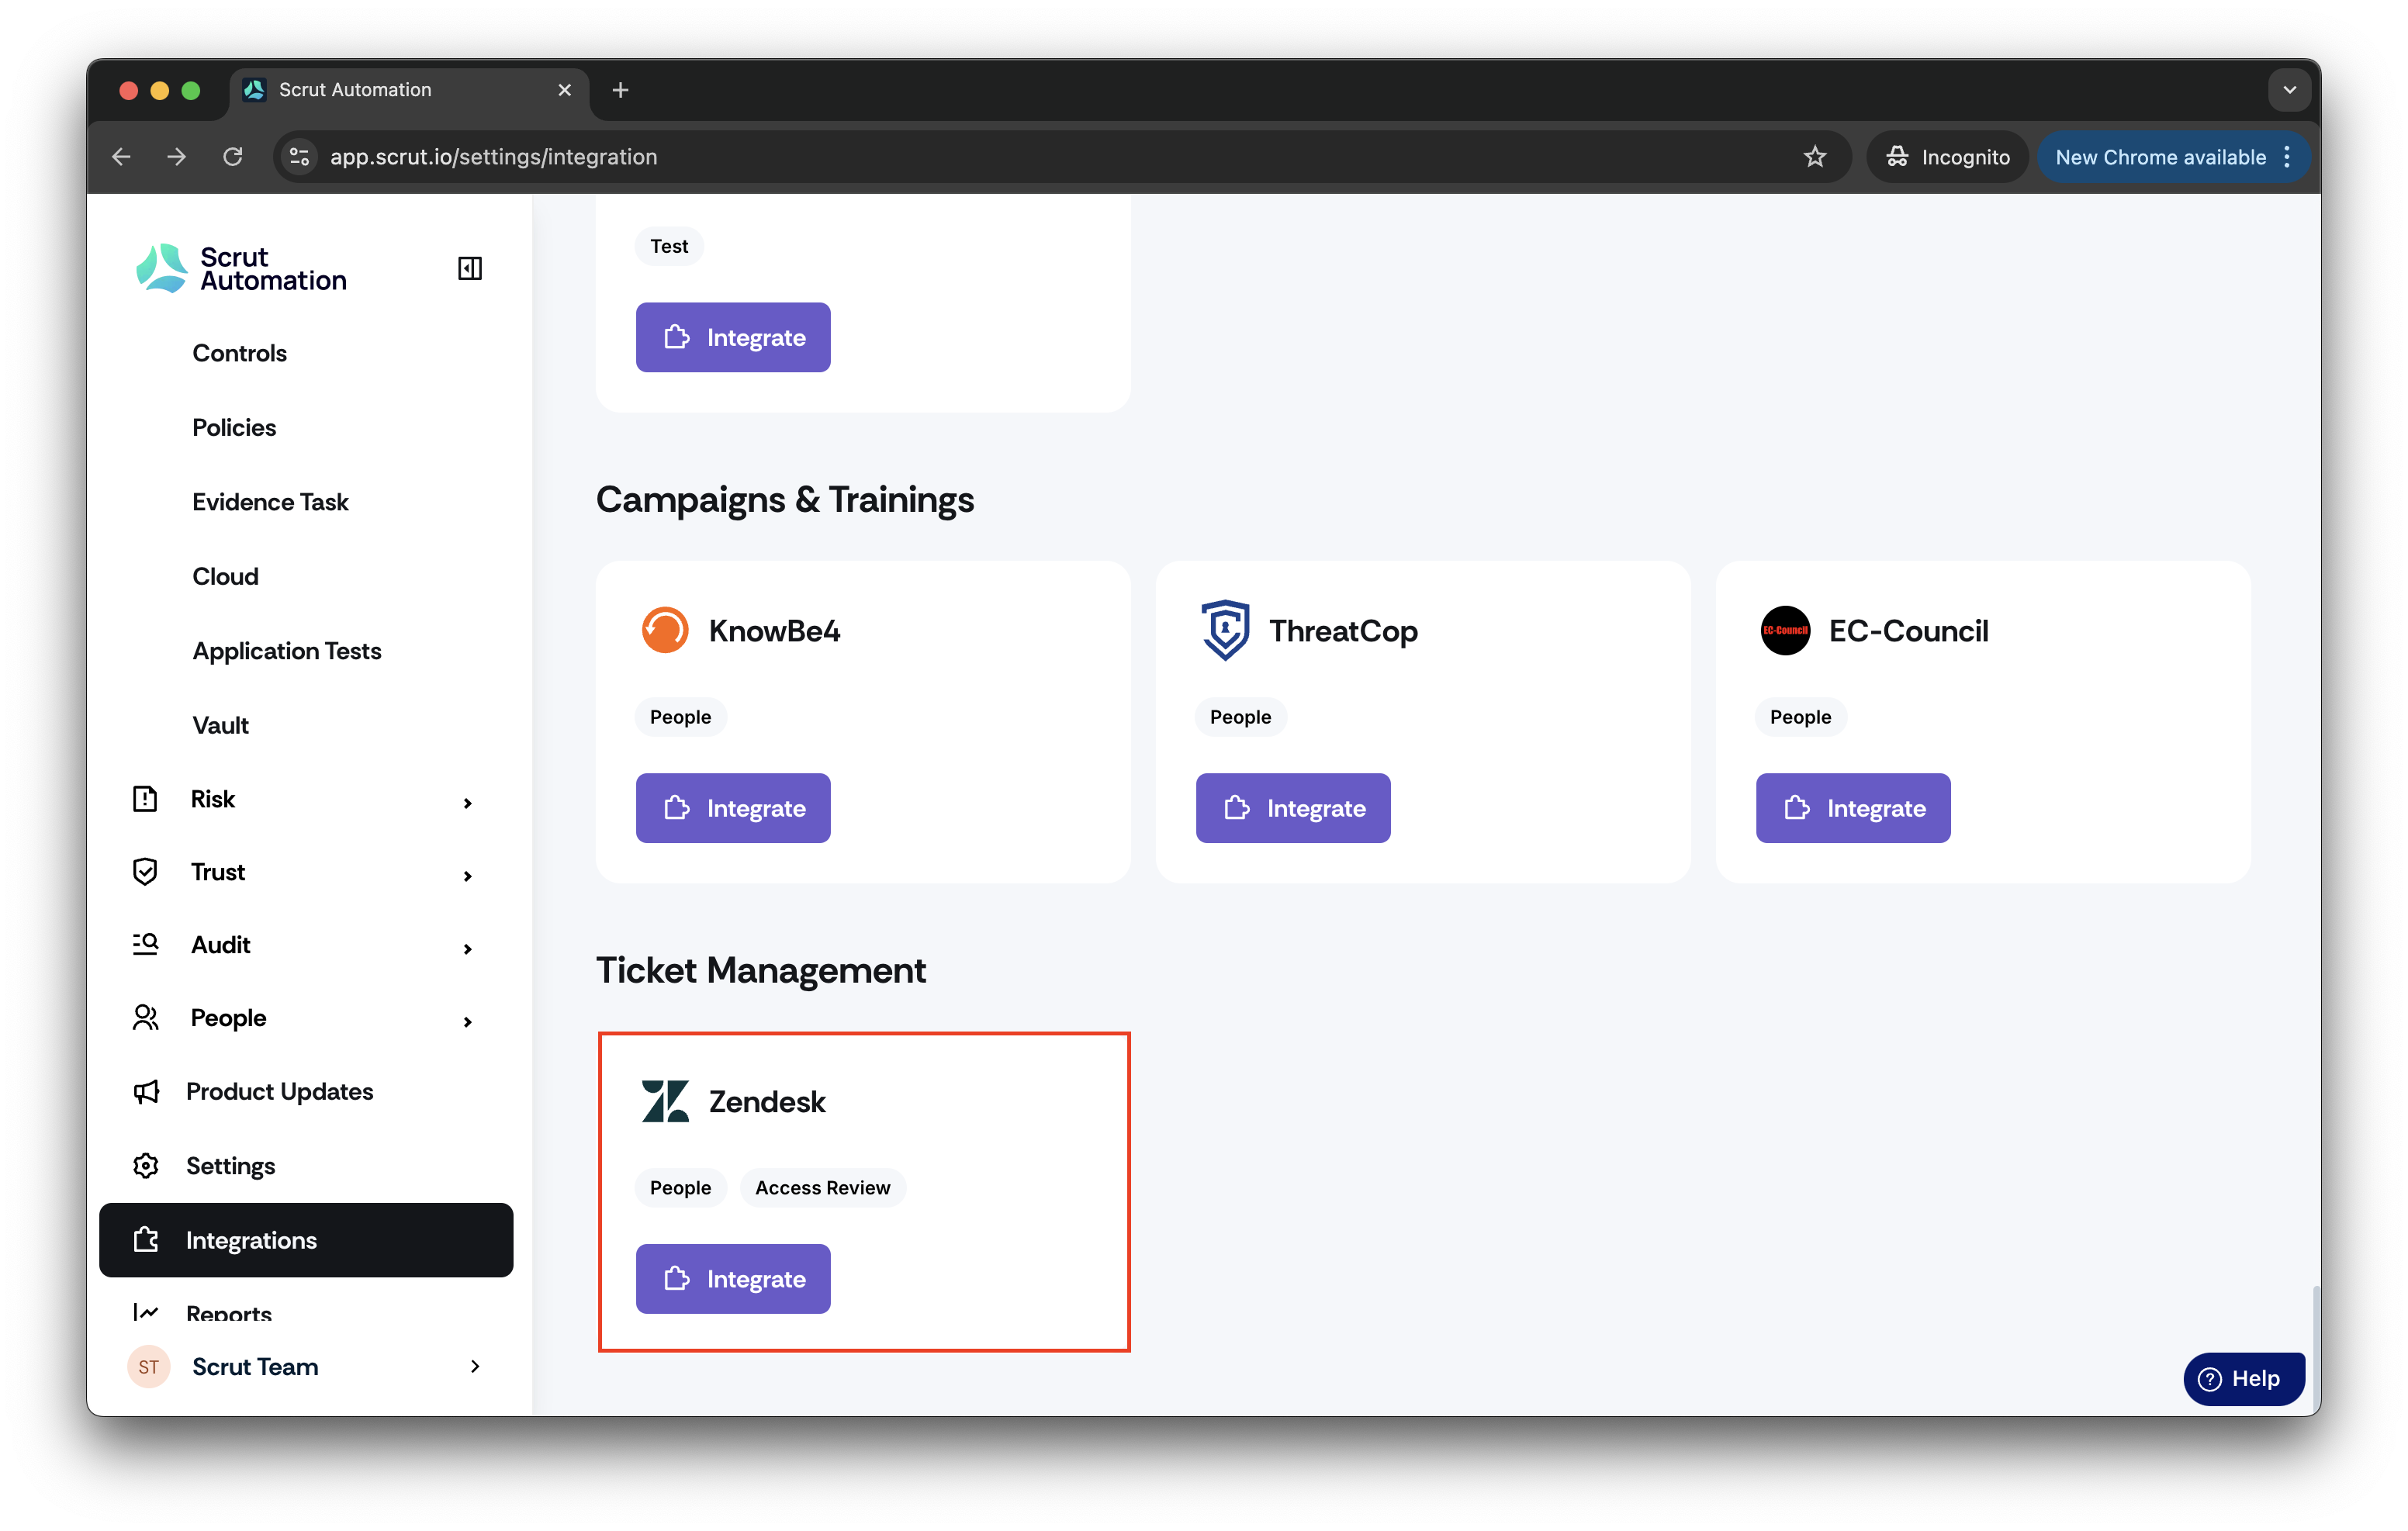Click the browser address bar URL

click(494, 157)
